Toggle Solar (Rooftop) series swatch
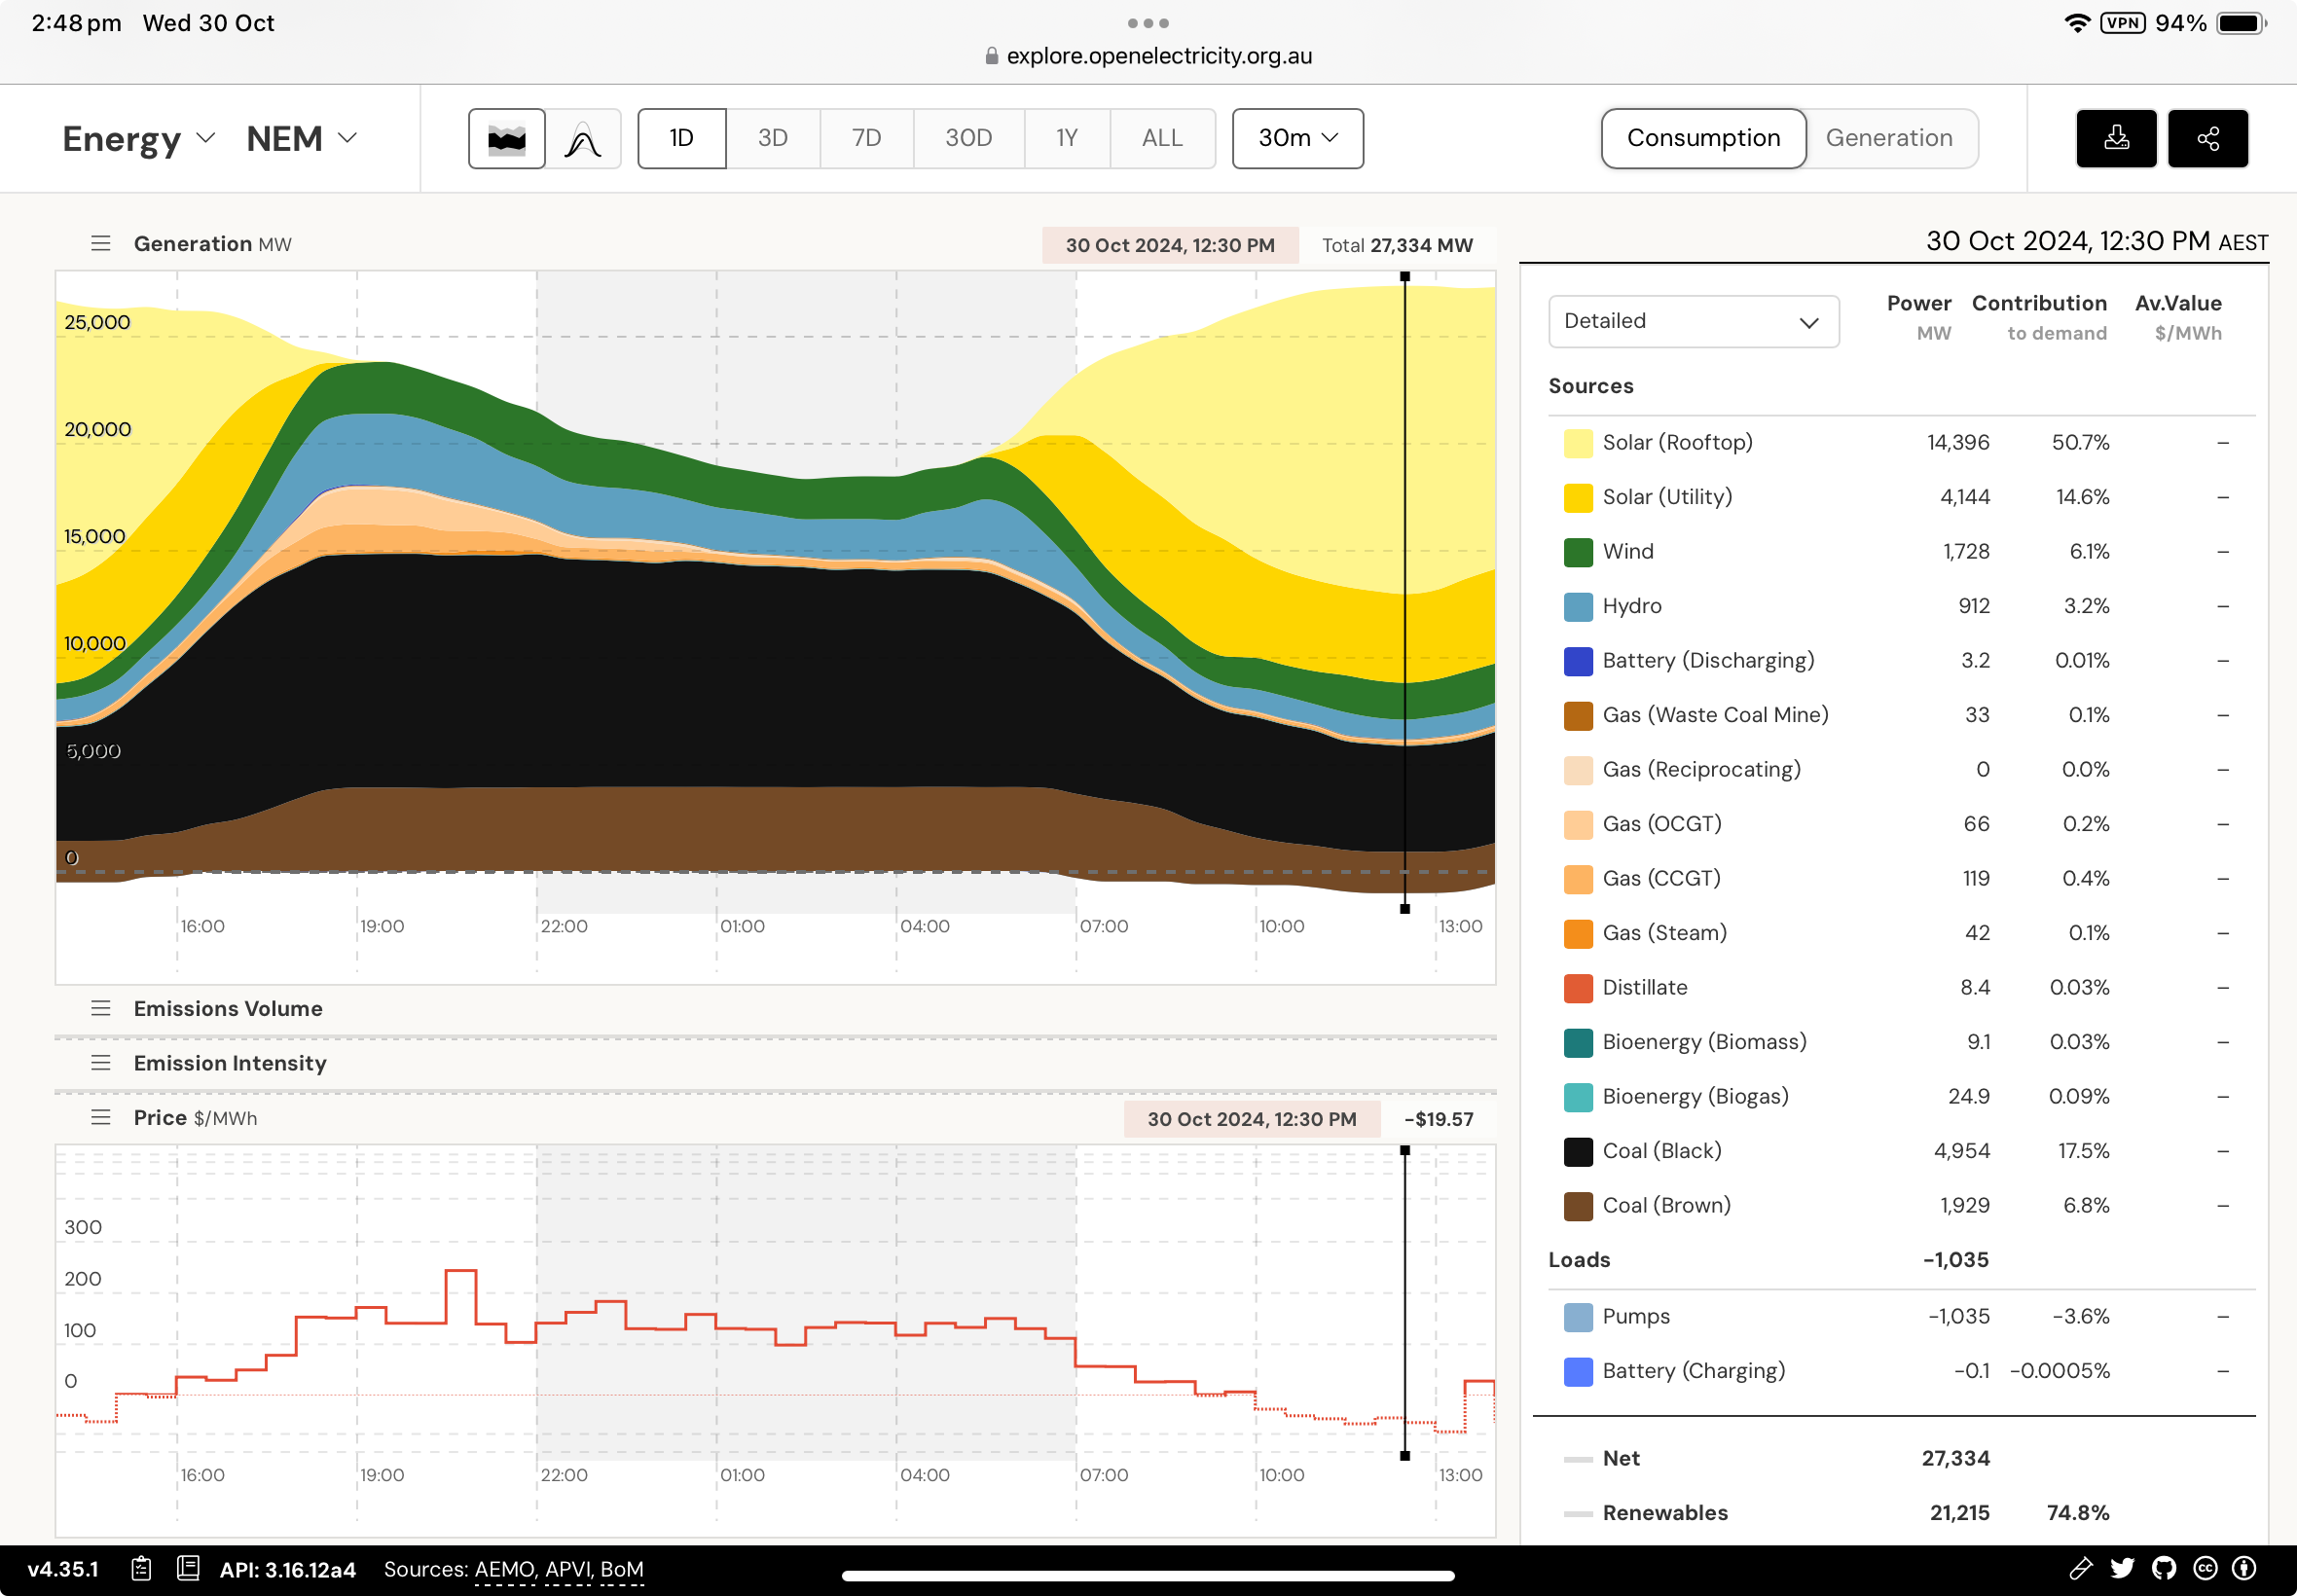 [x=1577, y=443]
